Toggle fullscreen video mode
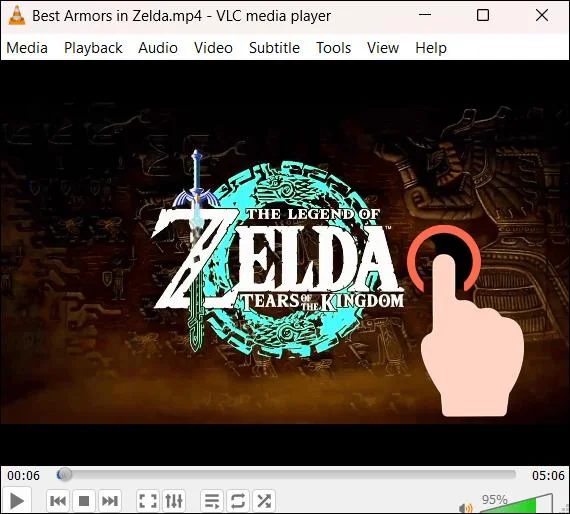Viewport: 570px width, 514px height. pyautogui.click(x=148, y=501)
